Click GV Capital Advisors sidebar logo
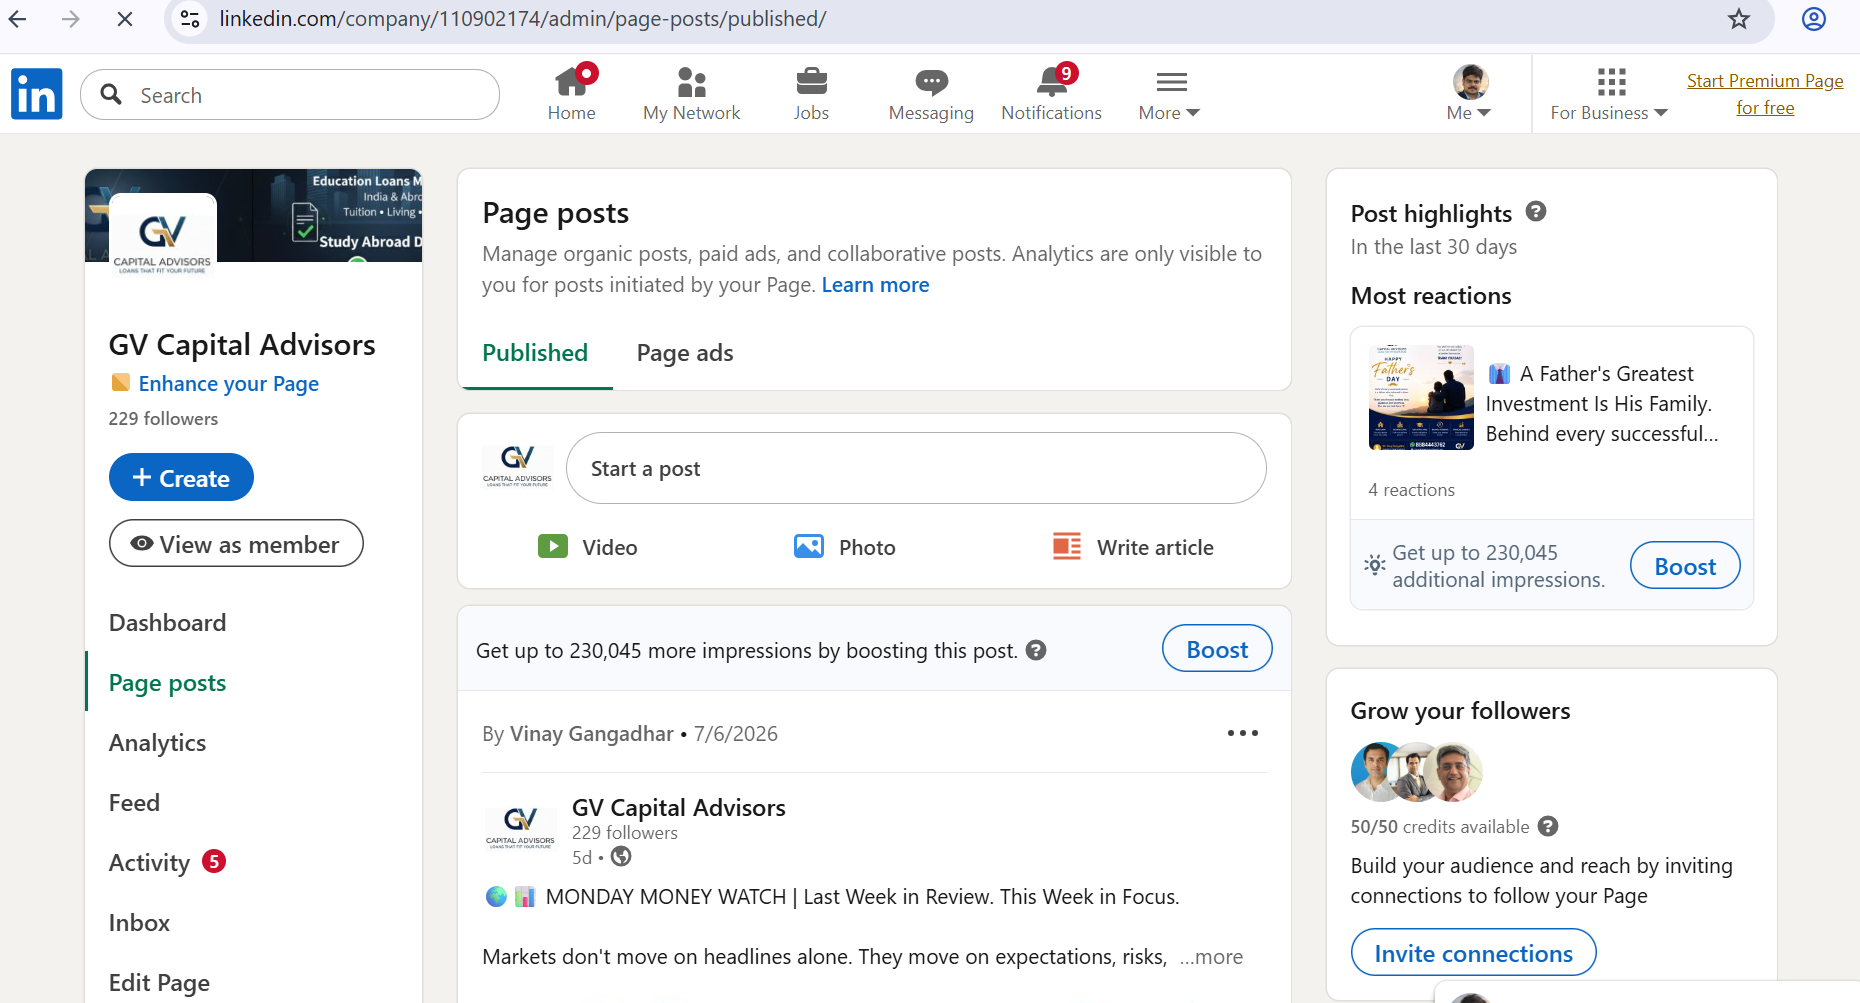The image size is (1860, 1003). click(162, 238)
